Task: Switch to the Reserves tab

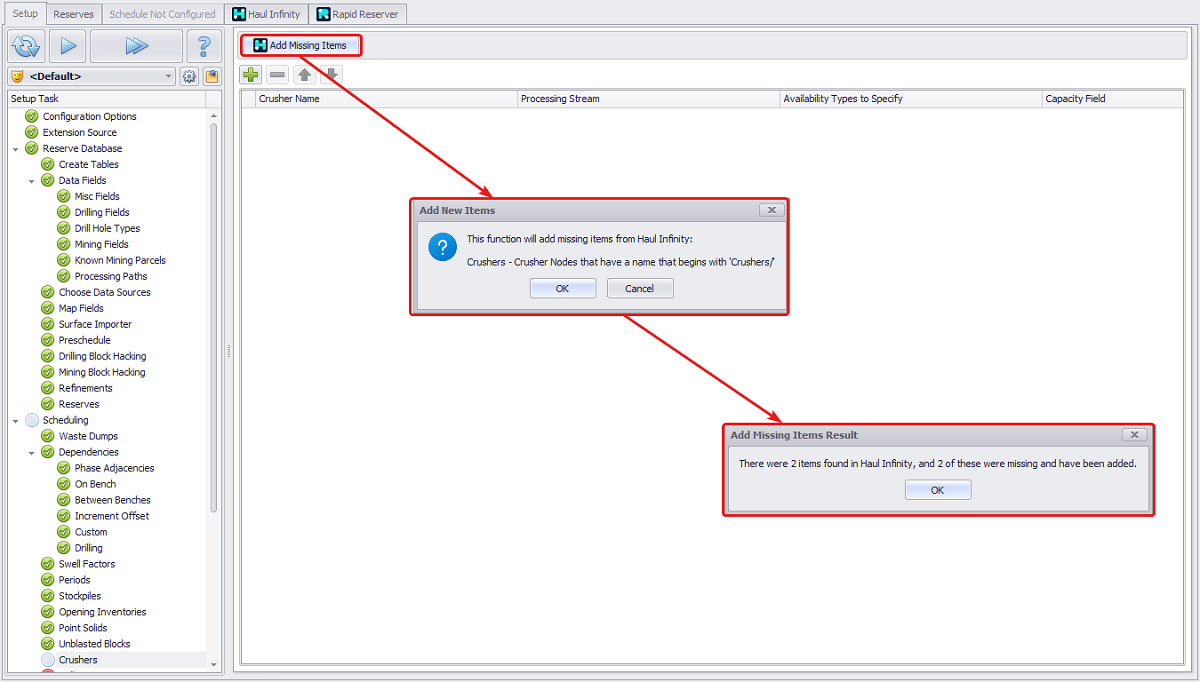Action: pos(74,14)
